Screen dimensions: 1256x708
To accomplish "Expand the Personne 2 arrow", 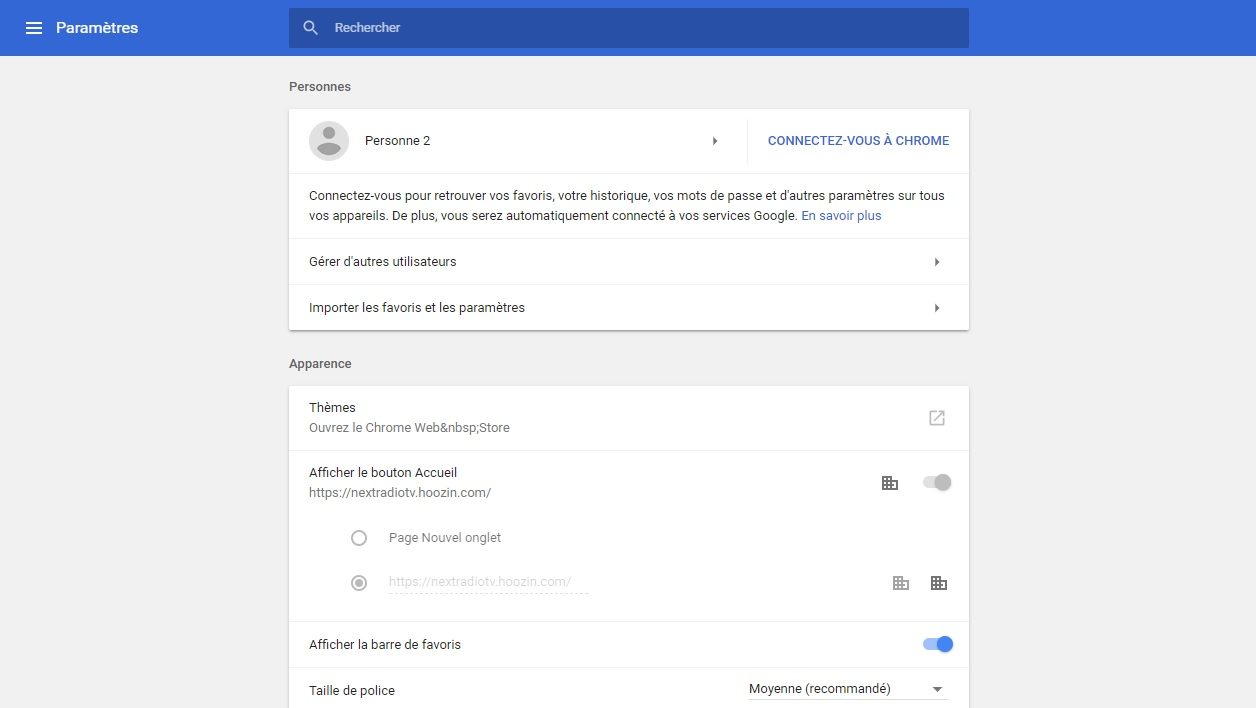I will (715, 141).
